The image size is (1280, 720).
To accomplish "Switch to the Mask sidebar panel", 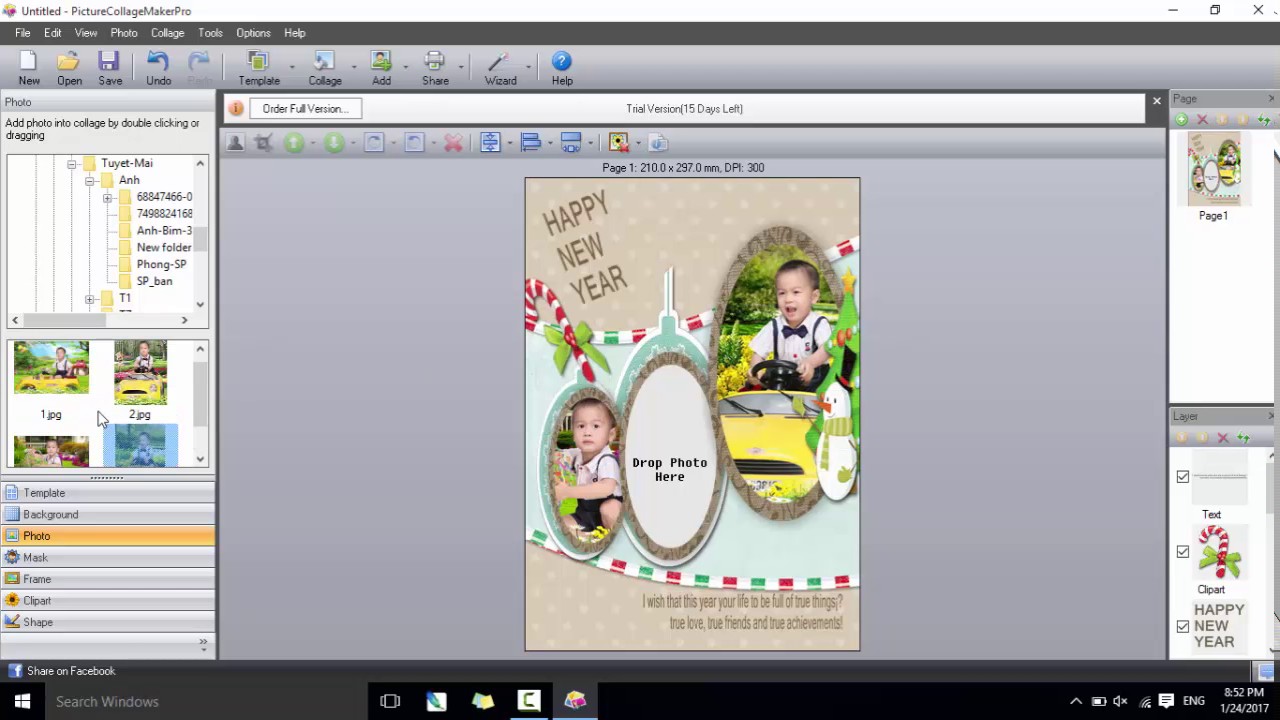I will tap(107, 557).
